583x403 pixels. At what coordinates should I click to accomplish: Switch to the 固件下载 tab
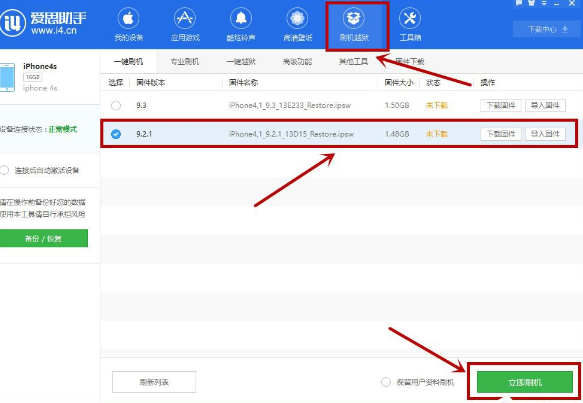click(410, 62)
